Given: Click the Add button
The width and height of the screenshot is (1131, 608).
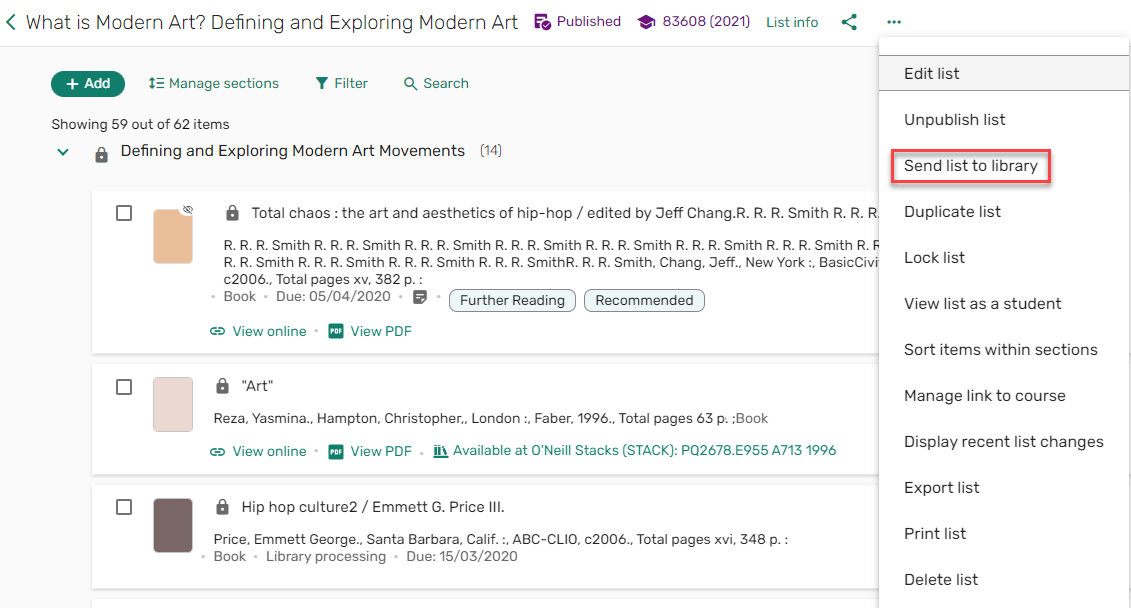Looking at the screenshot, I should tap(88, 84).
